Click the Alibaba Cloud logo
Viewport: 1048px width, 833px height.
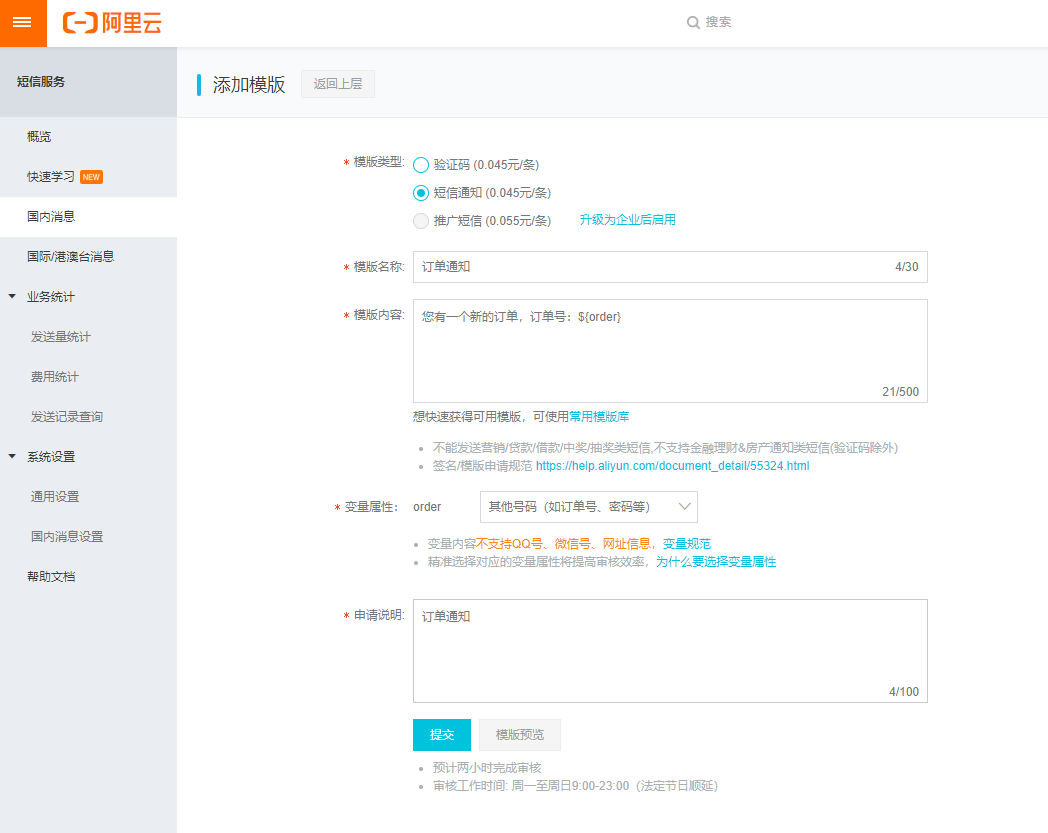point(111,23)
